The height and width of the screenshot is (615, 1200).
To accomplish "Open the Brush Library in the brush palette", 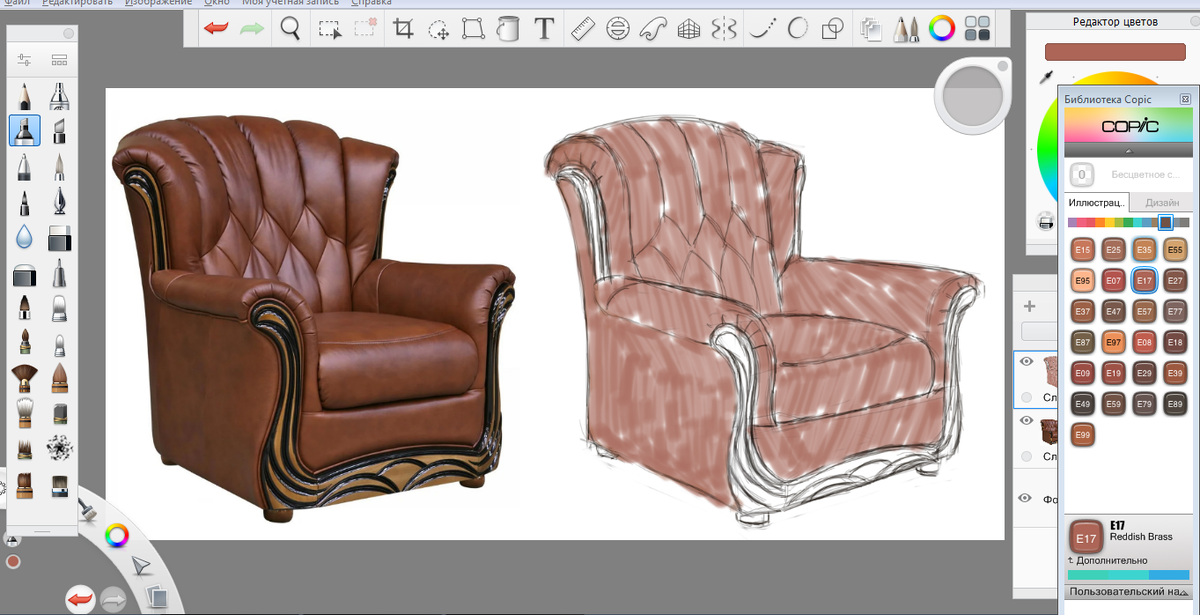I will (x=59, y=61).
